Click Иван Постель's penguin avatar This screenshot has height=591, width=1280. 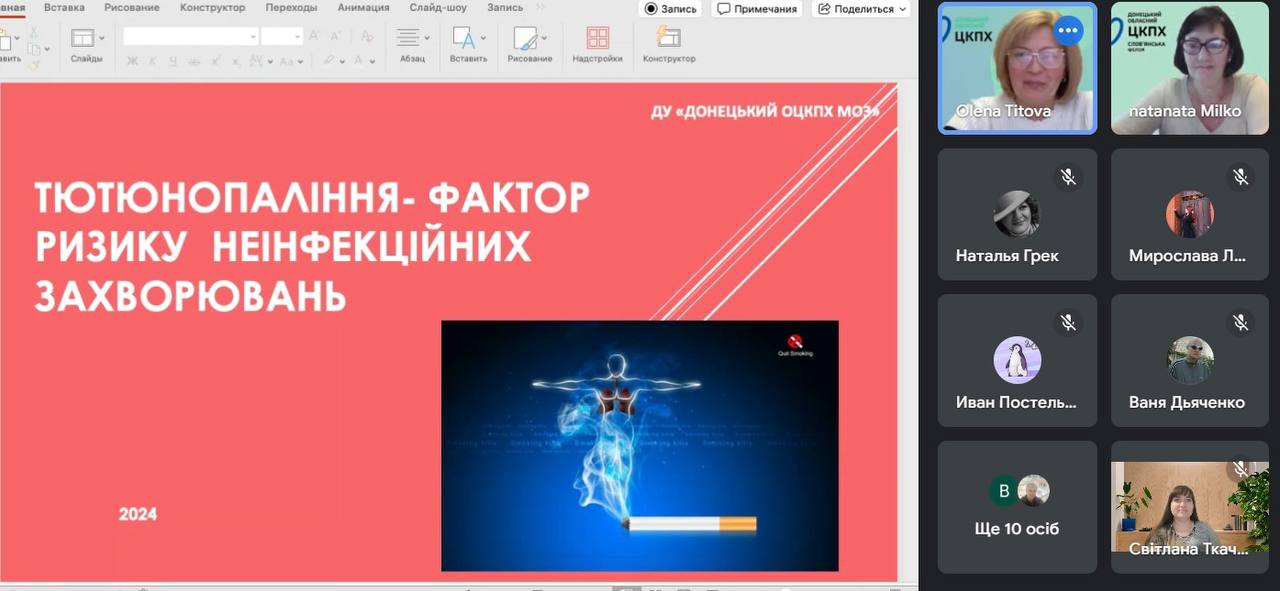[x=1017, y=360]
